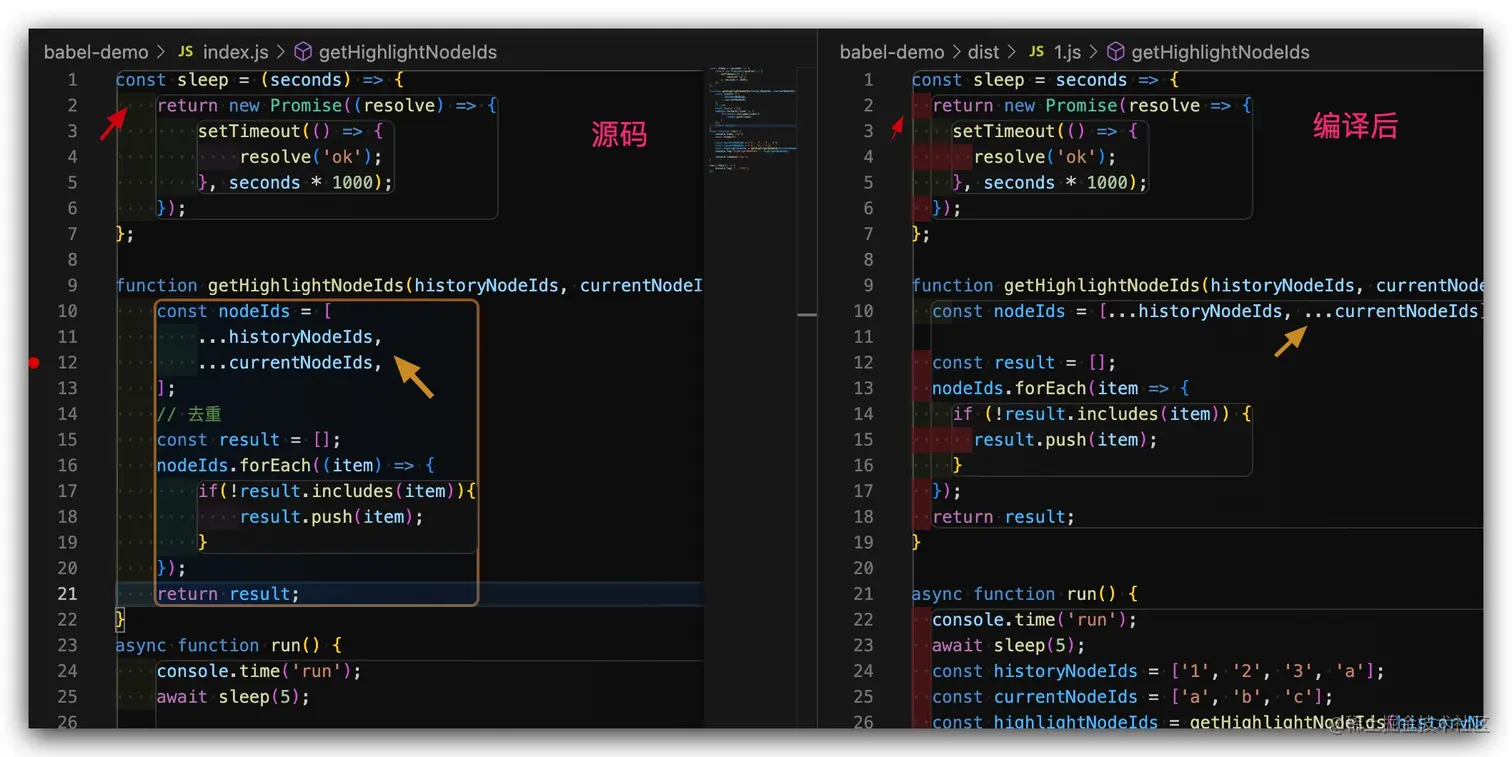Place cursor on the return result line 21

pos(229,593)
